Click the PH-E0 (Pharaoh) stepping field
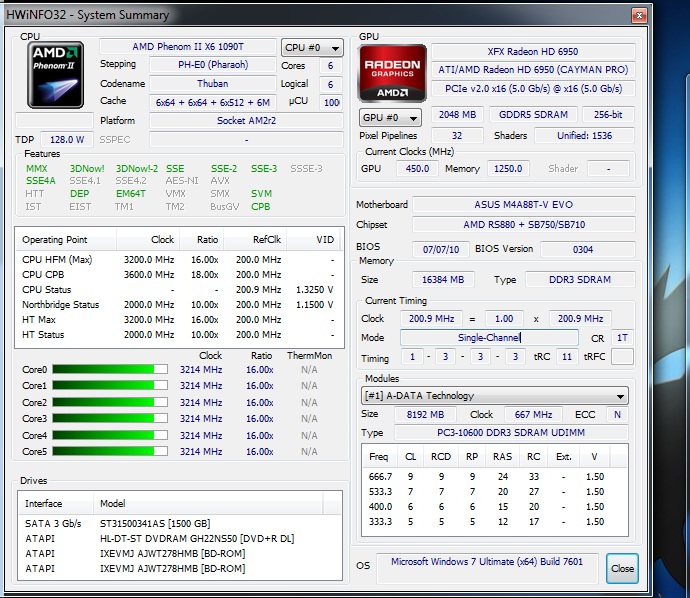690x598 pixels. [x=213, y=65]
